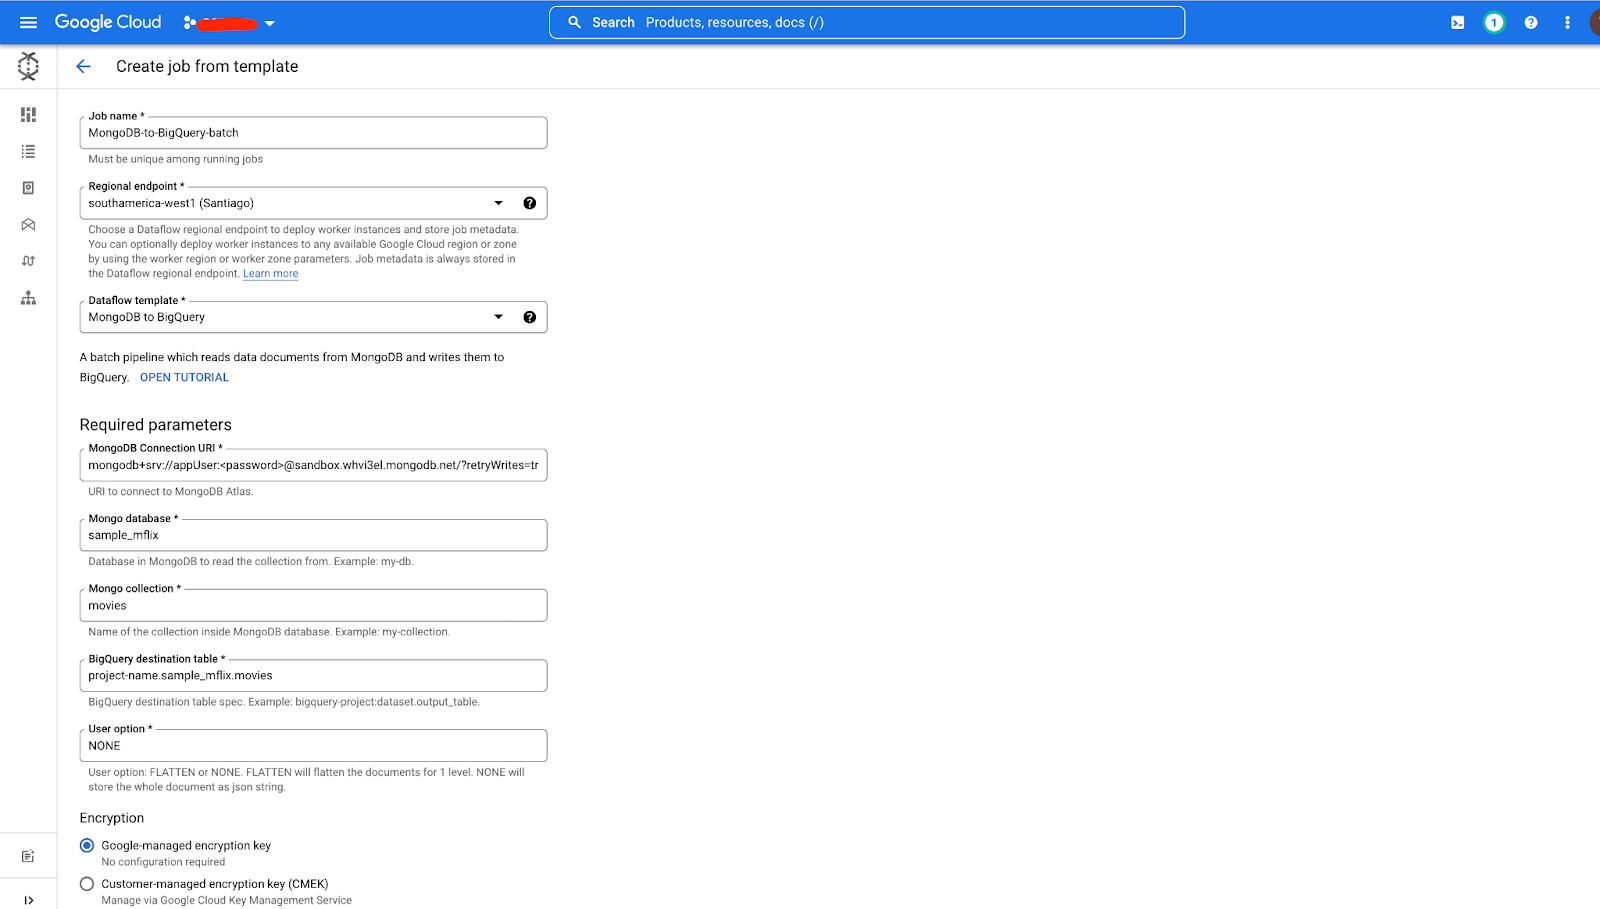Click 'Manage via Google Cloud Key Management Service'
This screenshot has height=909, width=1600.
[x=227, y=901]
